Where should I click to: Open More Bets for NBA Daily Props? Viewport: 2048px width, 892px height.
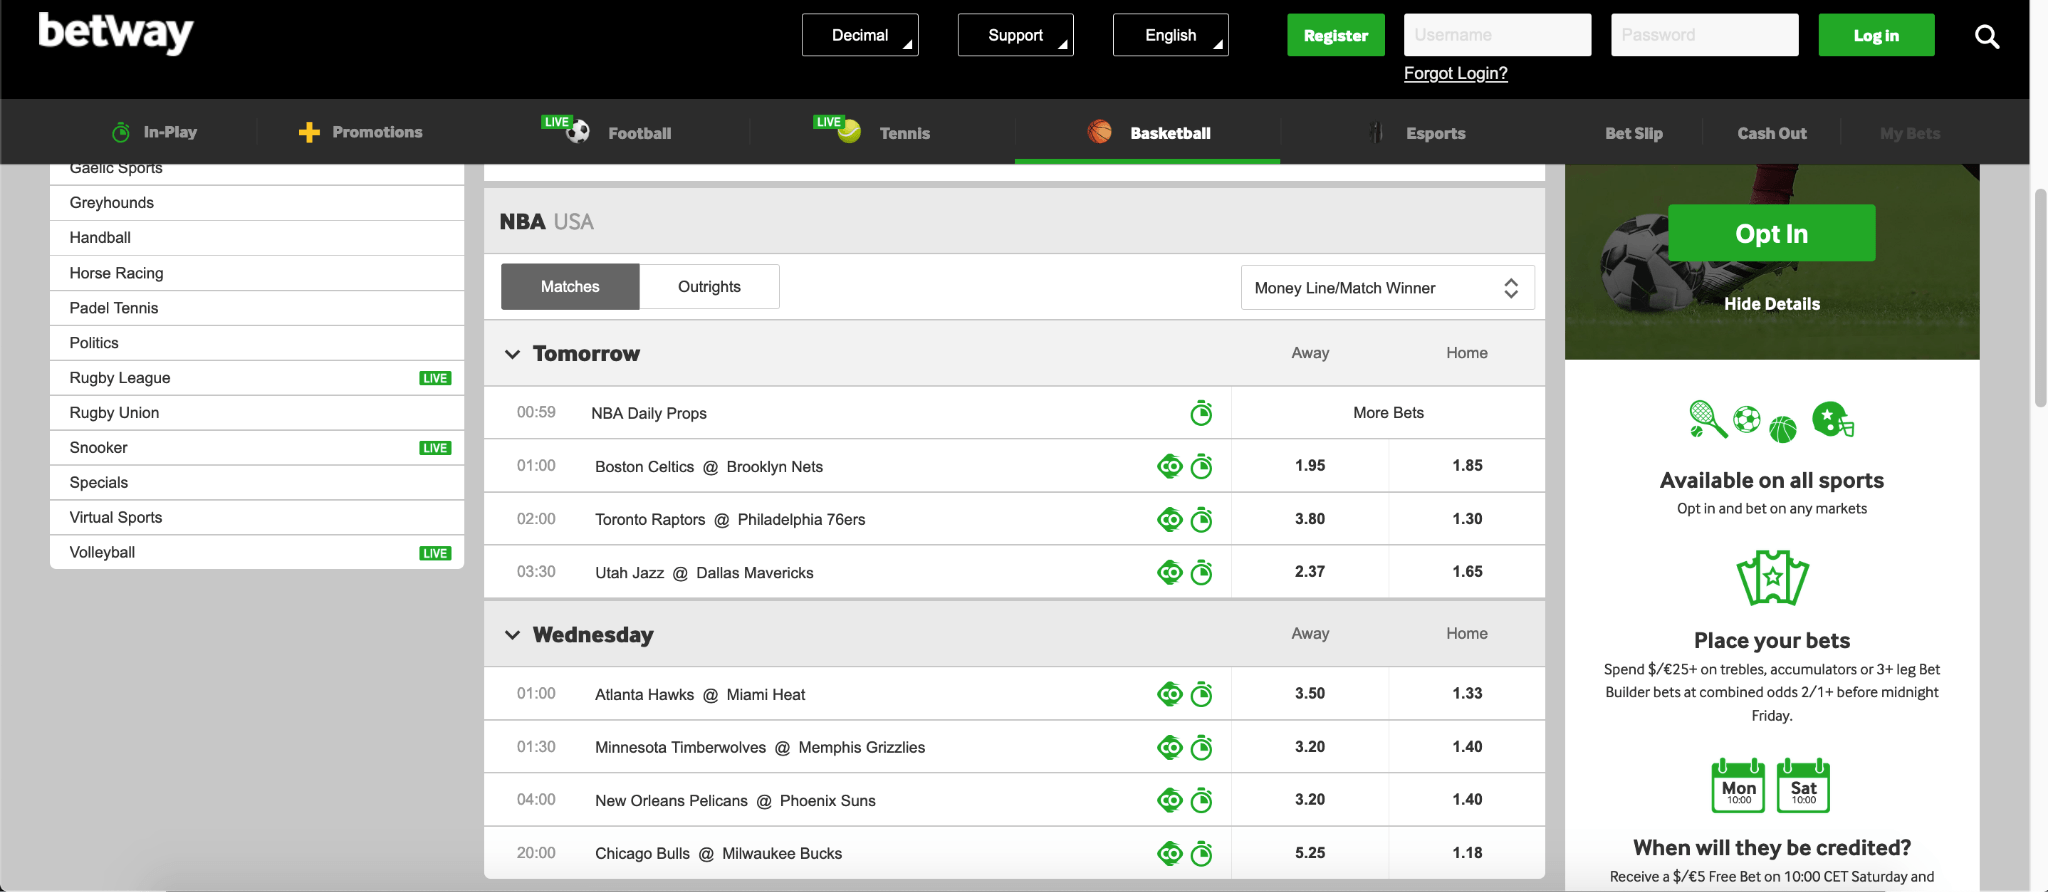pyautogui.click(x=1388, y=412)
